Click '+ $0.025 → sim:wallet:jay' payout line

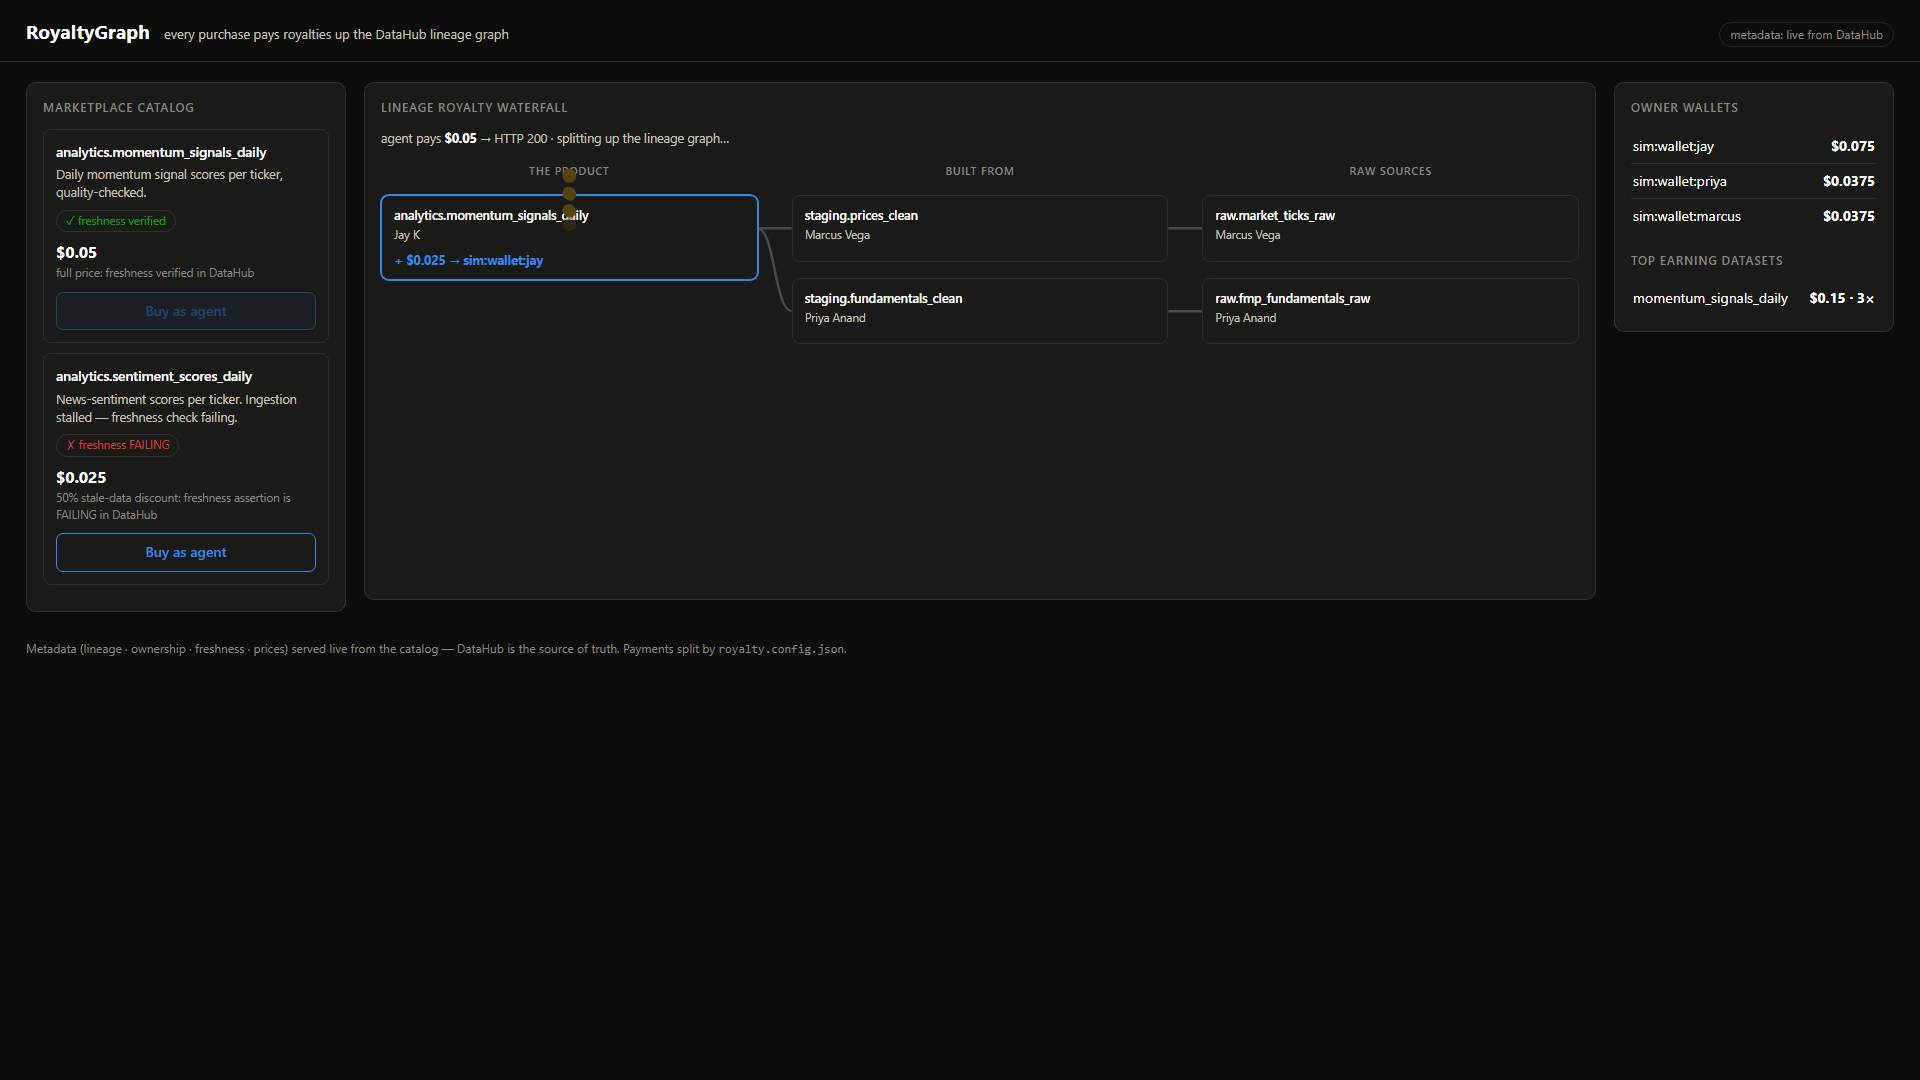click(469, 261)
